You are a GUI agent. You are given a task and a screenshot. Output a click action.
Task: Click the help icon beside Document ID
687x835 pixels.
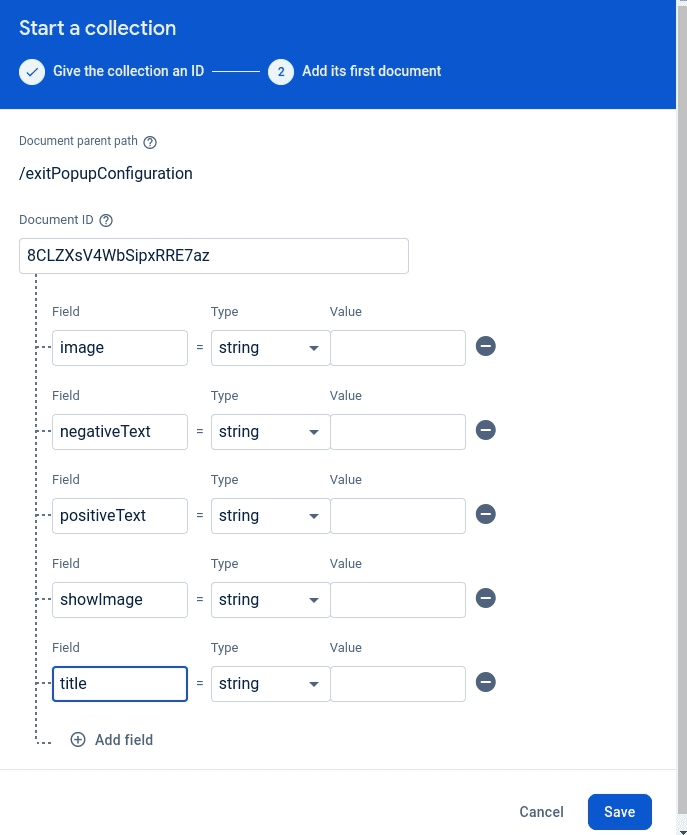tap(106, 220)
